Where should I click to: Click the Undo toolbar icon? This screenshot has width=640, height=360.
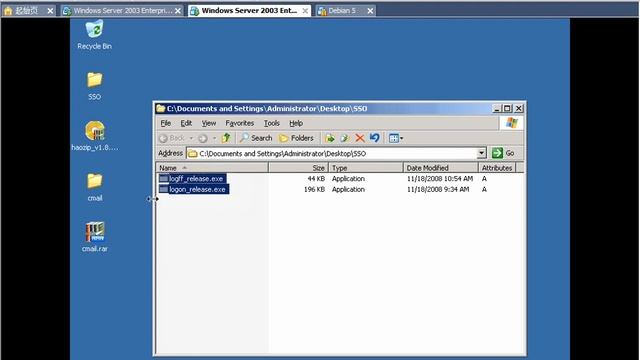pos(374,138)
